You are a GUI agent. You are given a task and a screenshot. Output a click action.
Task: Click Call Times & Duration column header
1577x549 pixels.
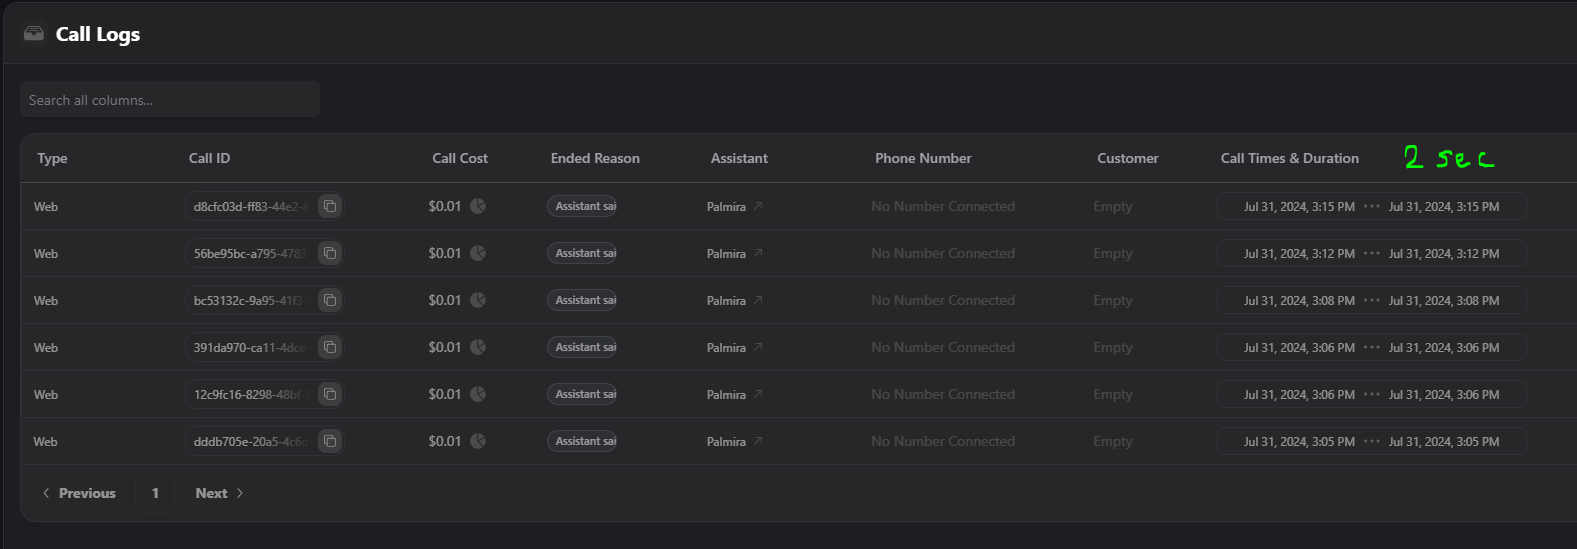1289,158
